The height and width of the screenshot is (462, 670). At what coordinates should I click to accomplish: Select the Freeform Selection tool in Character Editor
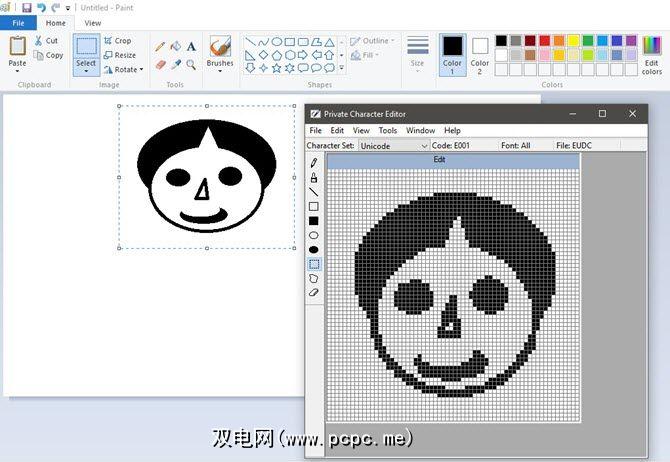(x=314, y=279)
